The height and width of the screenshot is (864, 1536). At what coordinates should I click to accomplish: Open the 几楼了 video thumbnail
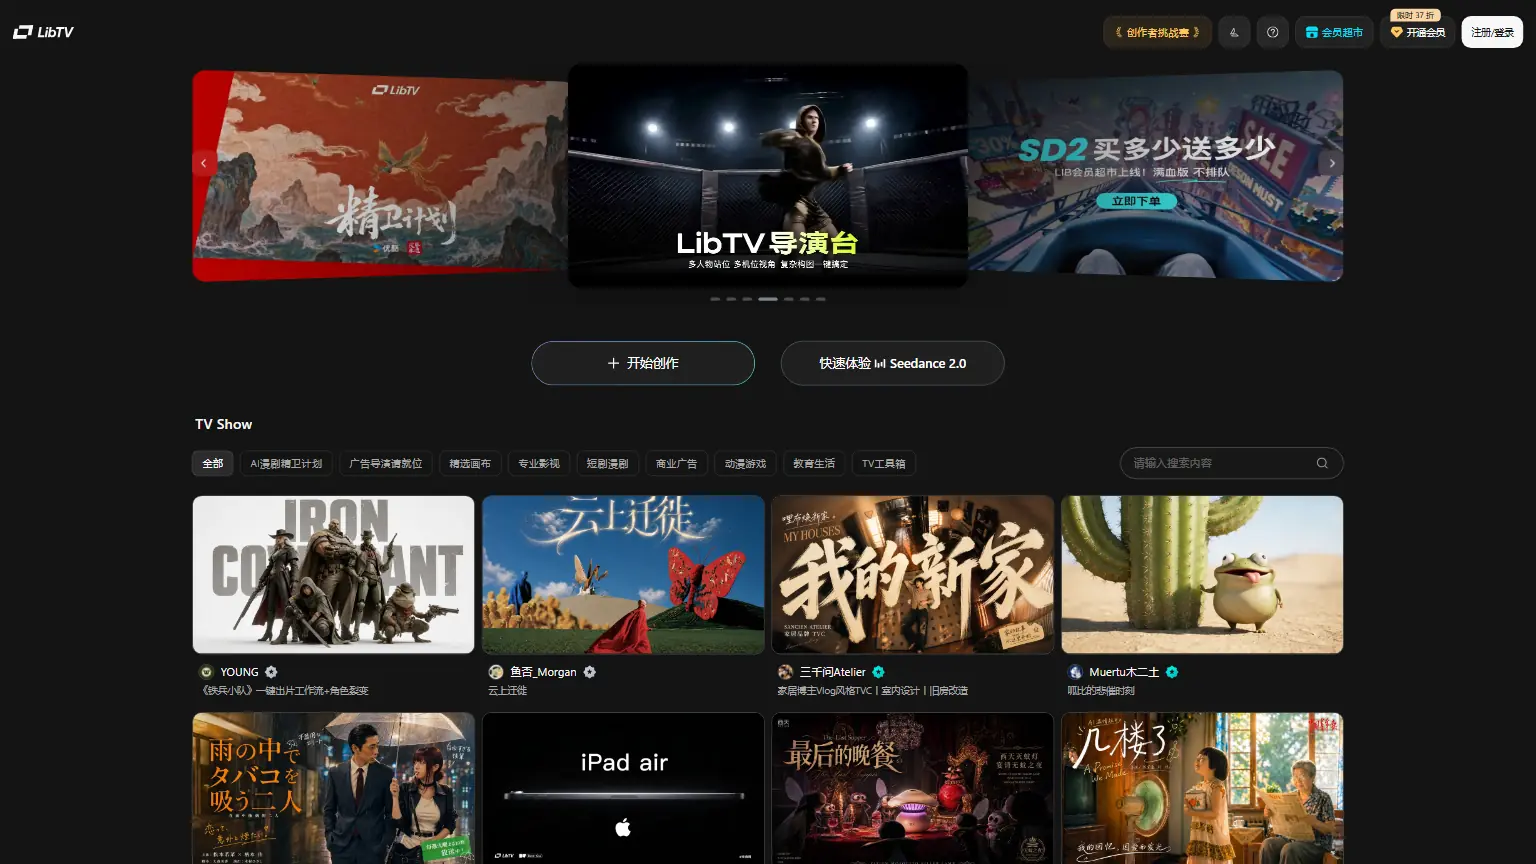pos(1202,788)
